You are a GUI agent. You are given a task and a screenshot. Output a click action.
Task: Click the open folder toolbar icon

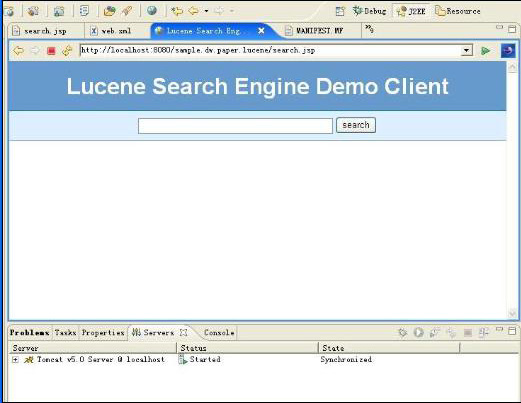coord(109,11)
